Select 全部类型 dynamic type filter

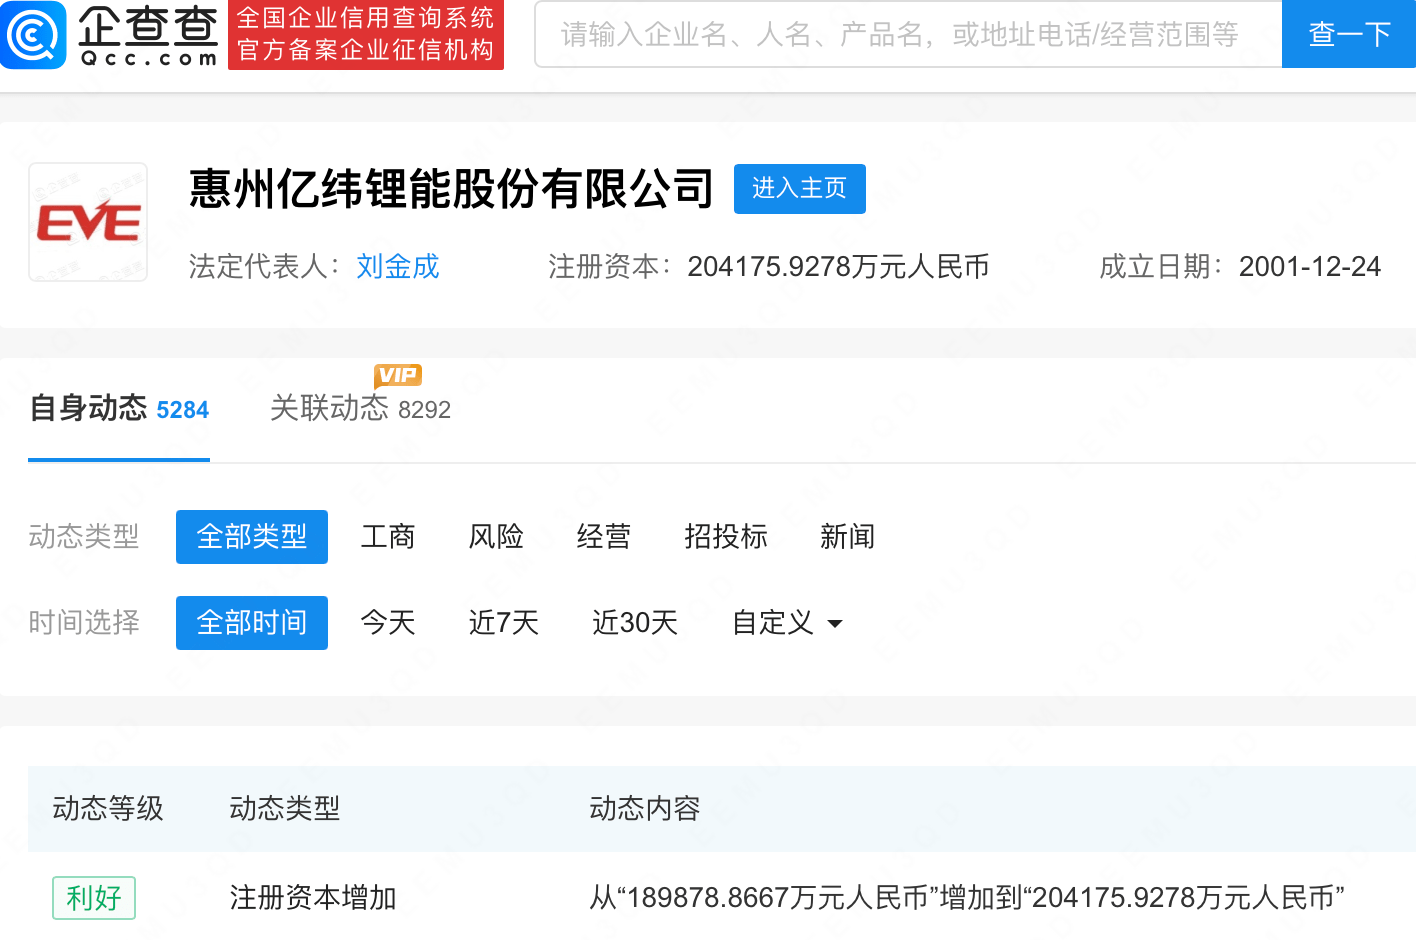pos(252,537)
